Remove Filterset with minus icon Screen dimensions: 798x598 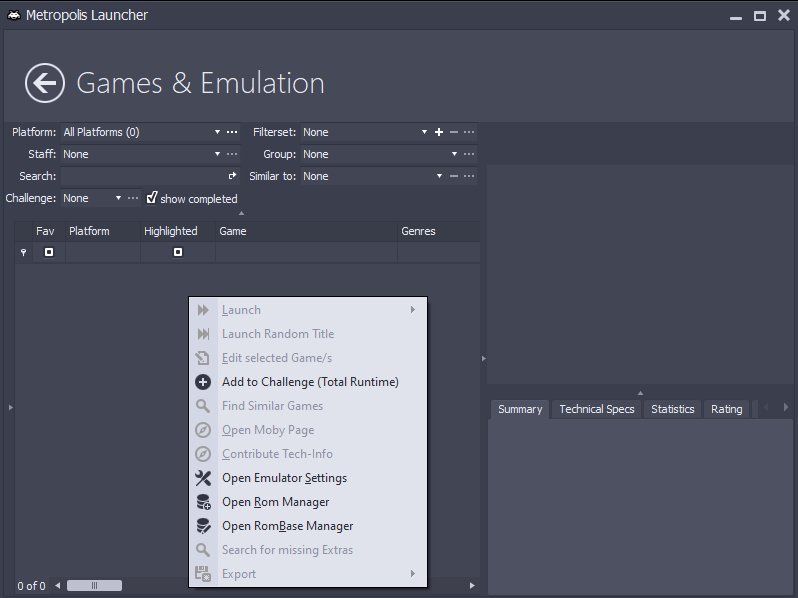pyautogui.click(x=454, y=132)
